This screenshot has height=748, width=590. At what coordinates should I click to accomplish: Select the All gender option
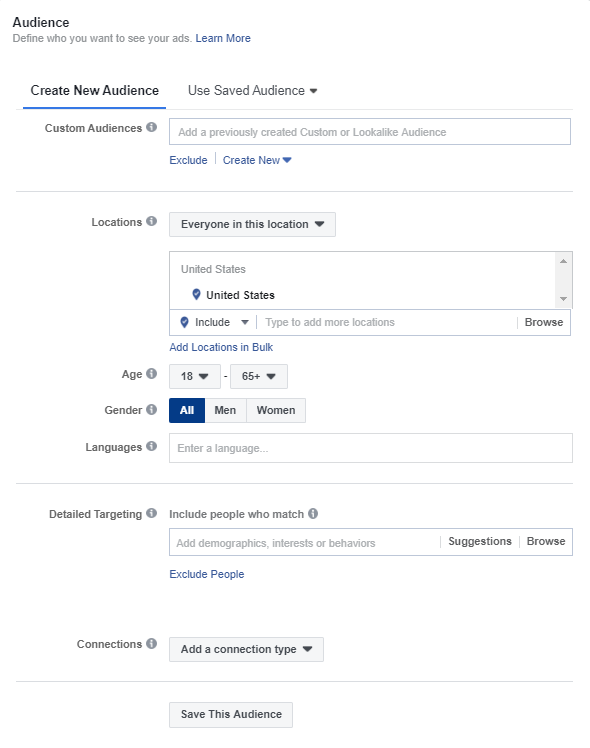(x=187, y=410)
